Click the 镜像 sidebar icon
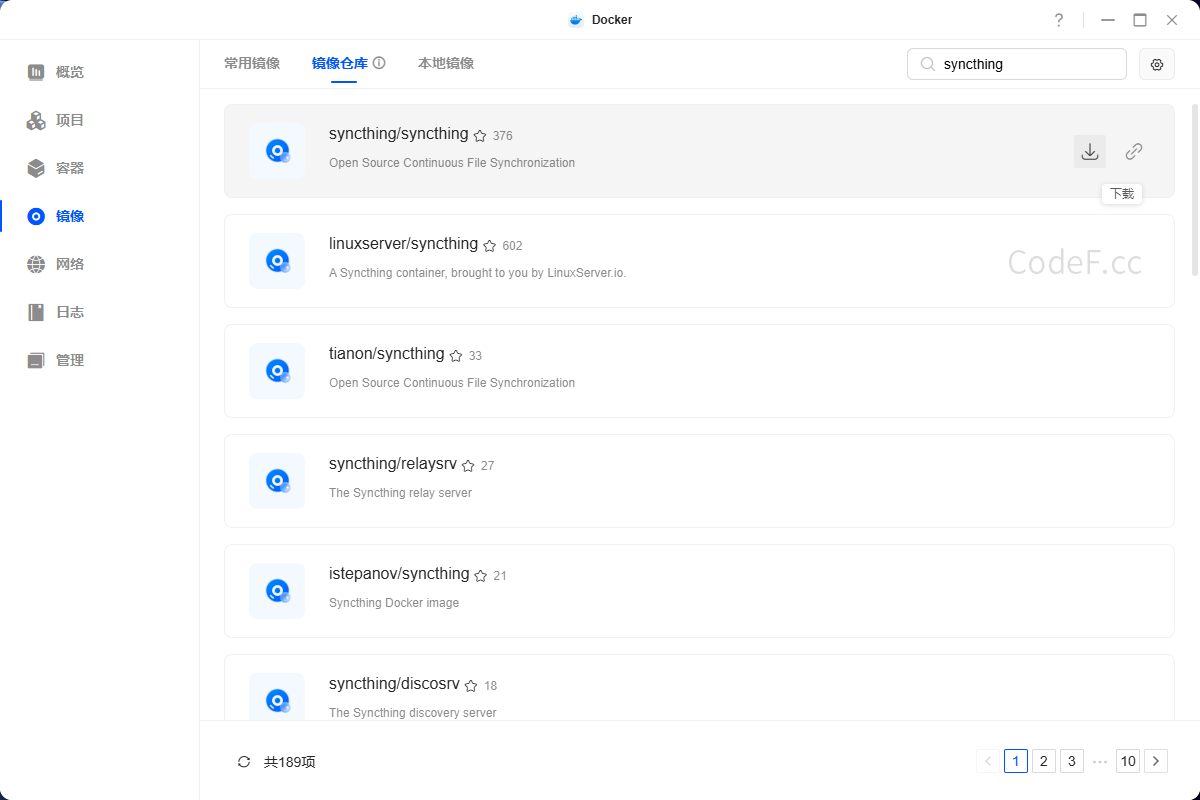The image size is (1200, 800). (36, 216)
